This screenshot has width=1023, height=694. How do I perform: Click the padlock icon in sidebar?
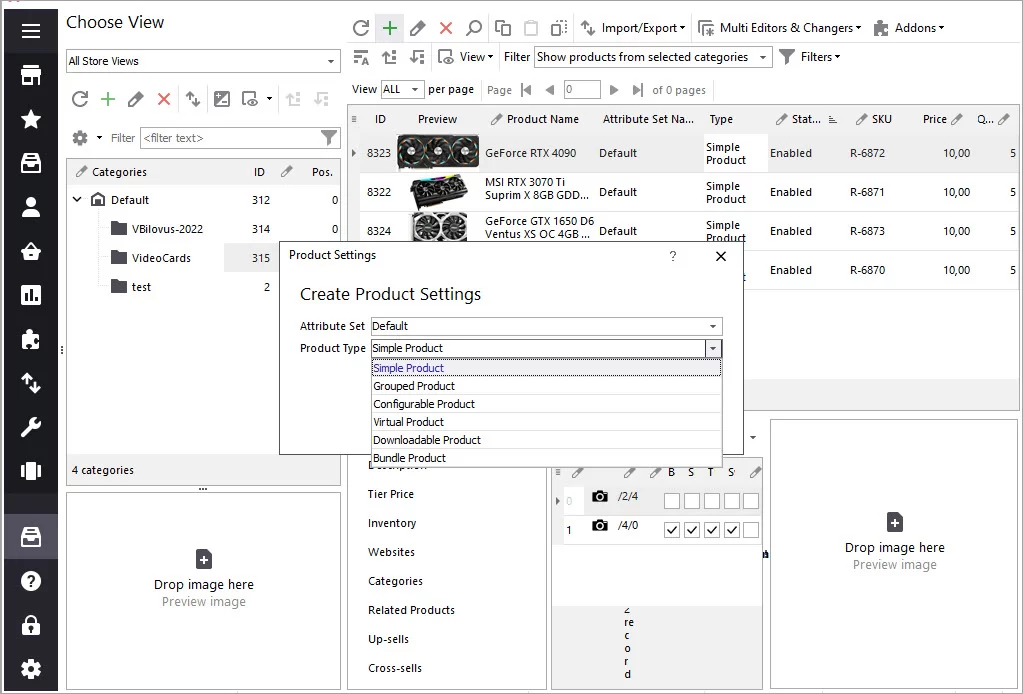click(x=31, y=625)
